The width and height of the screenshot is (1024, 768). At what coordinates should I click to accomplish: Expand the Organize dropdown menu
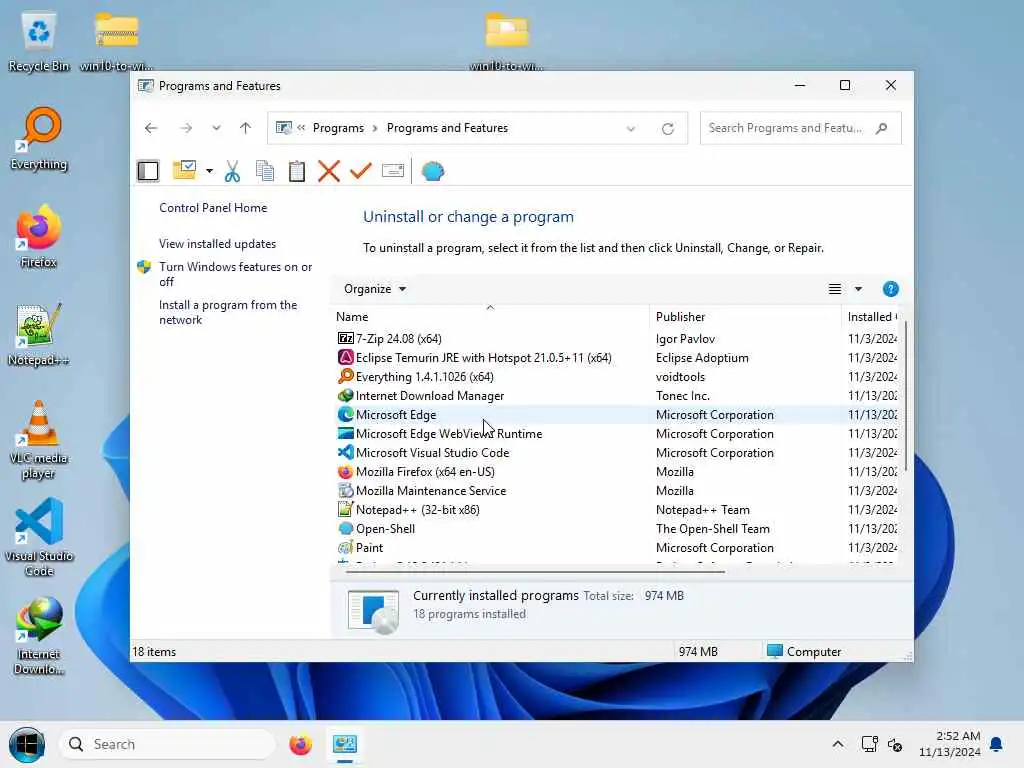point(375,289)
